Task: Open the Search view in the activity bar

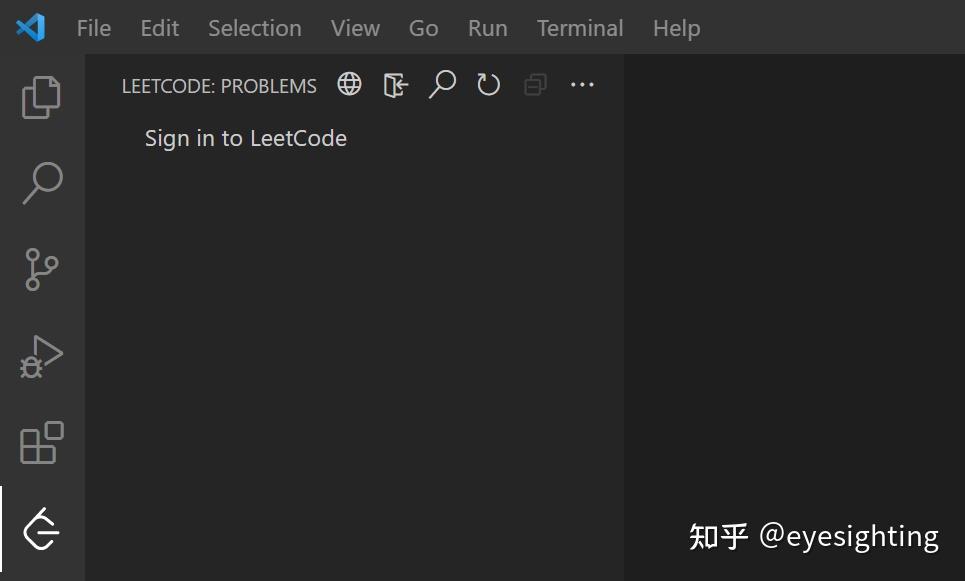Action: (40, 182)
